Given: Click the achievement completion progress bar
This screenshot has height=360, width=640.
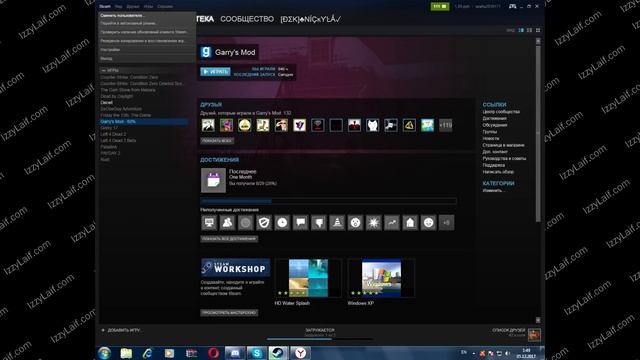Looking at the screenshot, I should [x=329, y=201].
